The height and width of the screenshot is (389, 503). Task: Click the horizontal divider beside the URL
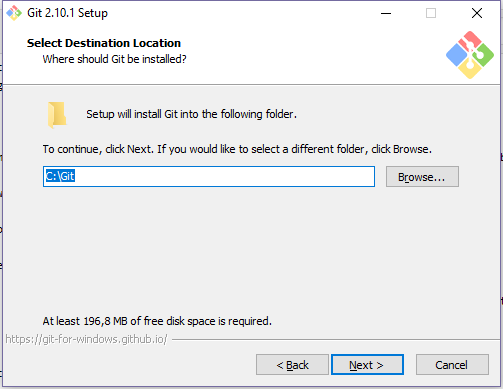click(x=336, y=340)
